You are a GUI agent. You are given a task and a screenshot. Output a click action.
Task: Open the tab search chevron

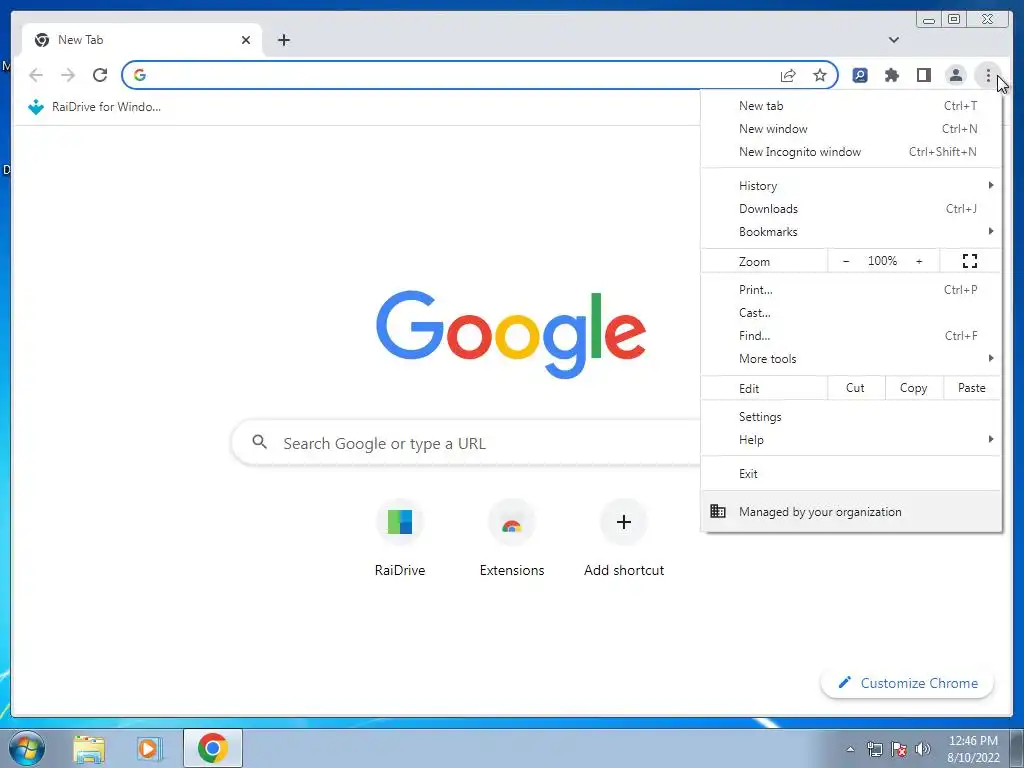(893, 40)
